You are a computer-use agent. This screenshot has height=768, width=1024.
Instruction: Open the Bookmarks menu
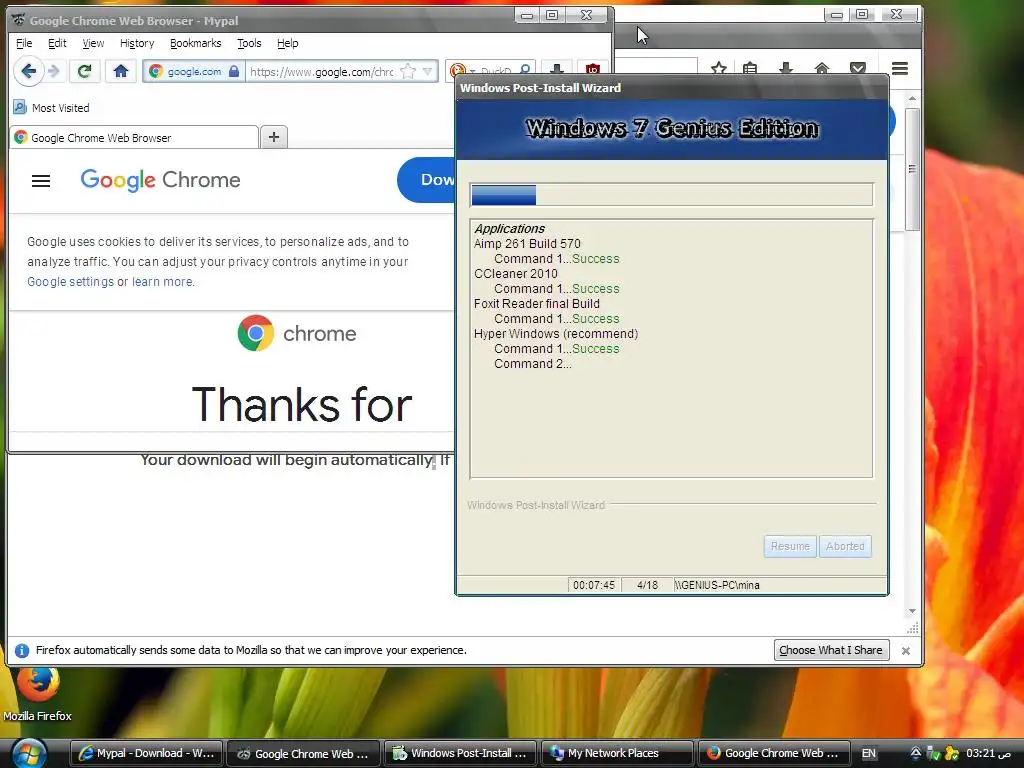(195, 43)
